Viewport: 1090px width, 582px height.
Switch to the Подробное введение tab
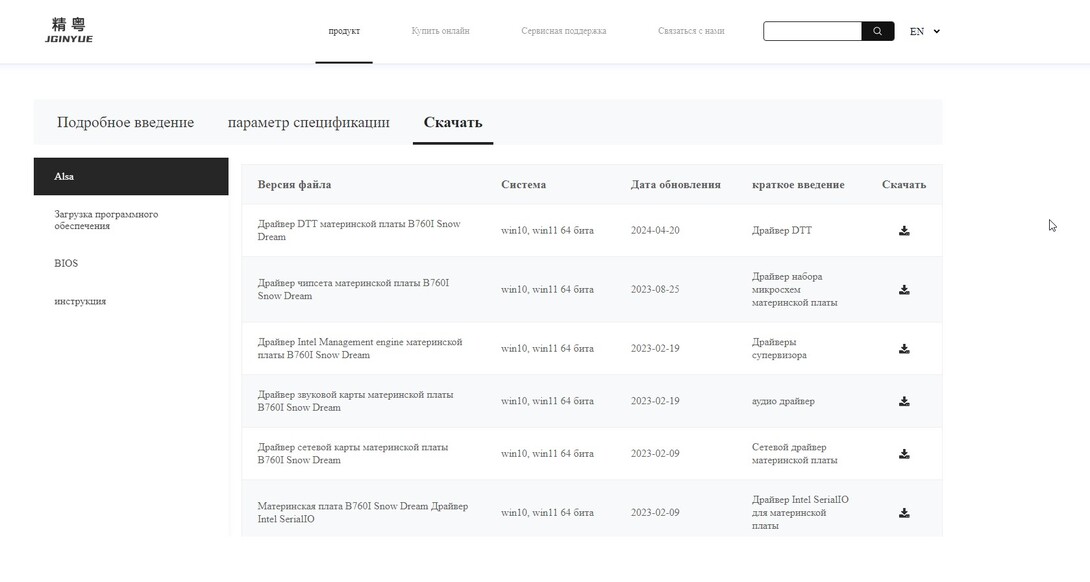coord(125,122)
